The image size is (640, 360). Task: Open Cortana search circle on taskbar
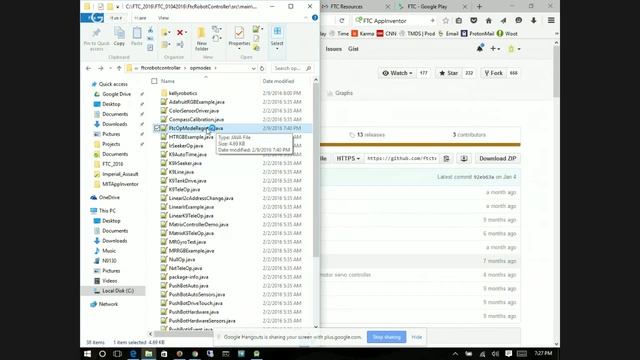click(x=102, y=353)
